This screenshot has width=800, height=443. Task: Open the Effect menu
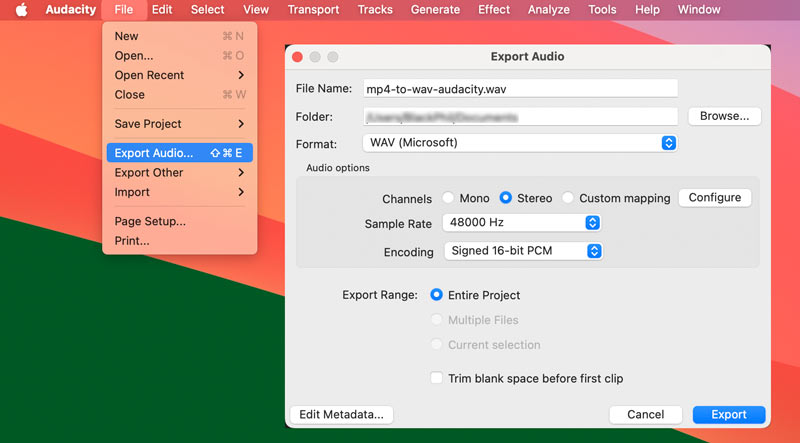pos(494,10)
